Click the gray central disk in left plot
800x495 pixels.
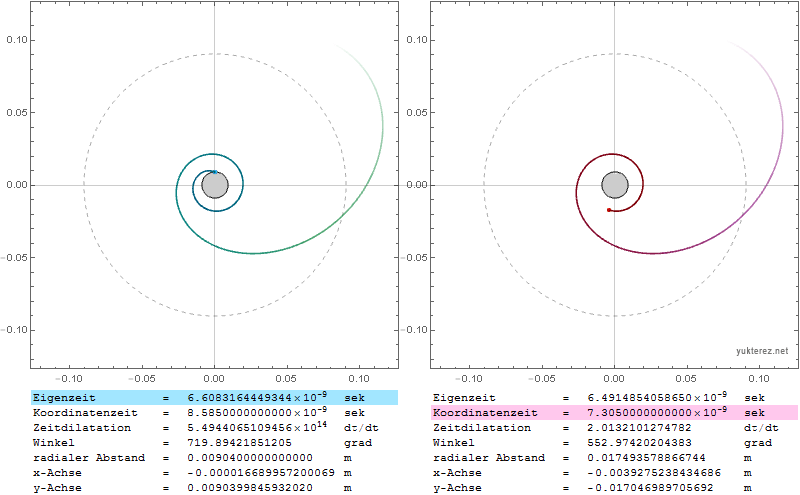tap(214, 185)
